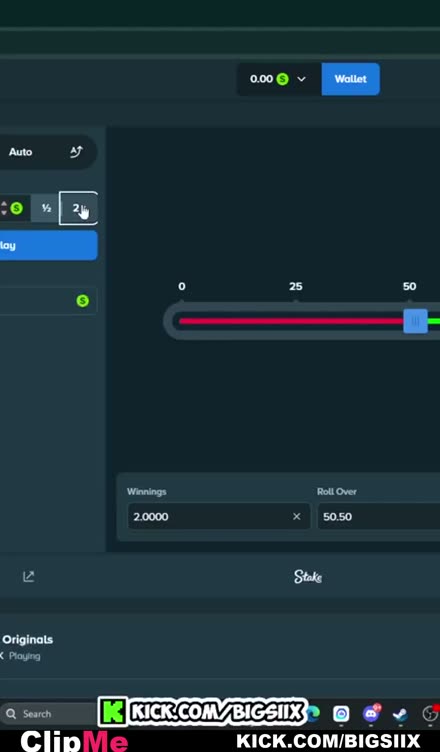Click the × multiplier icon in Winnings field

point(297,517)
